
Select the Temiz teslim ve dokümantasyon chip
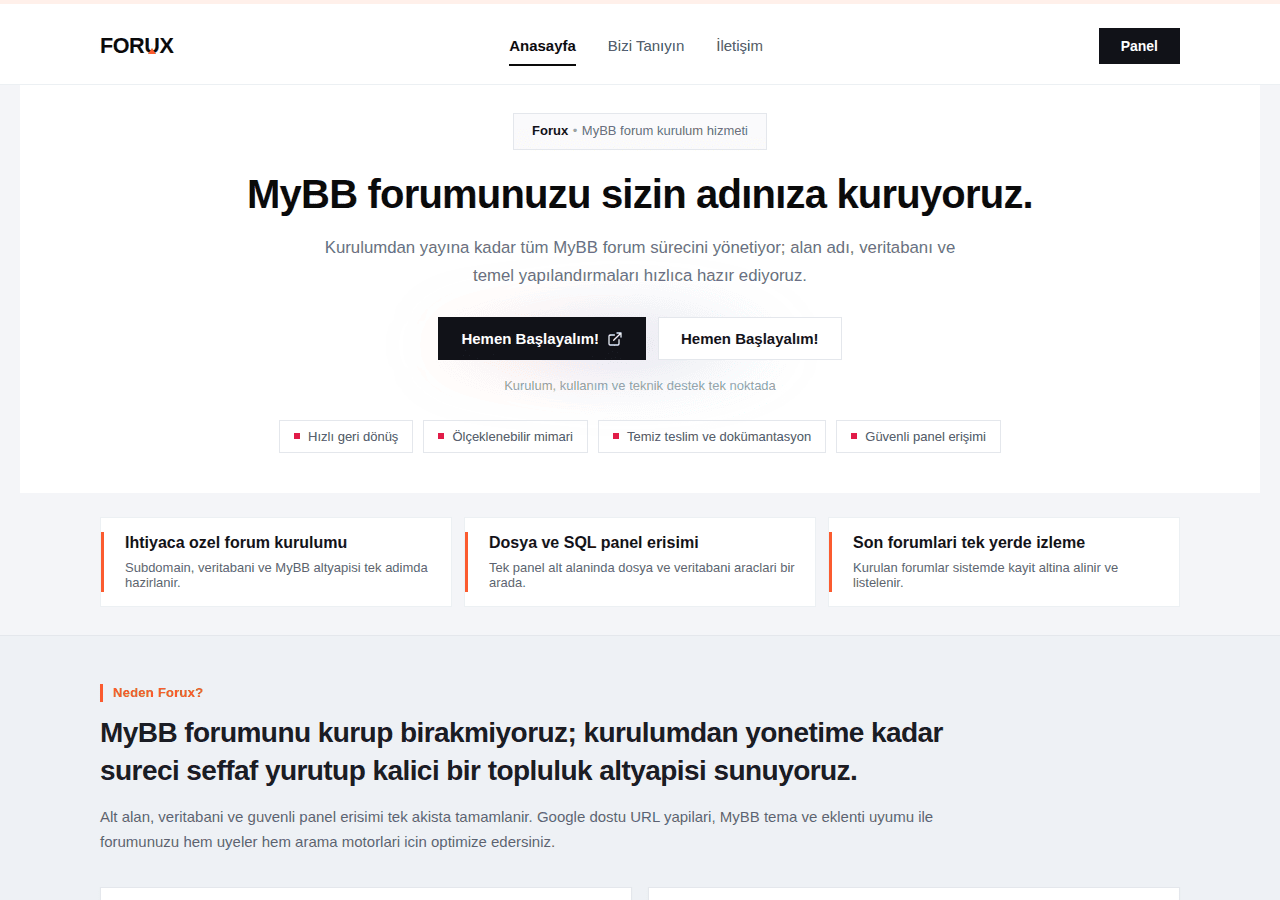tap(712, 437)
